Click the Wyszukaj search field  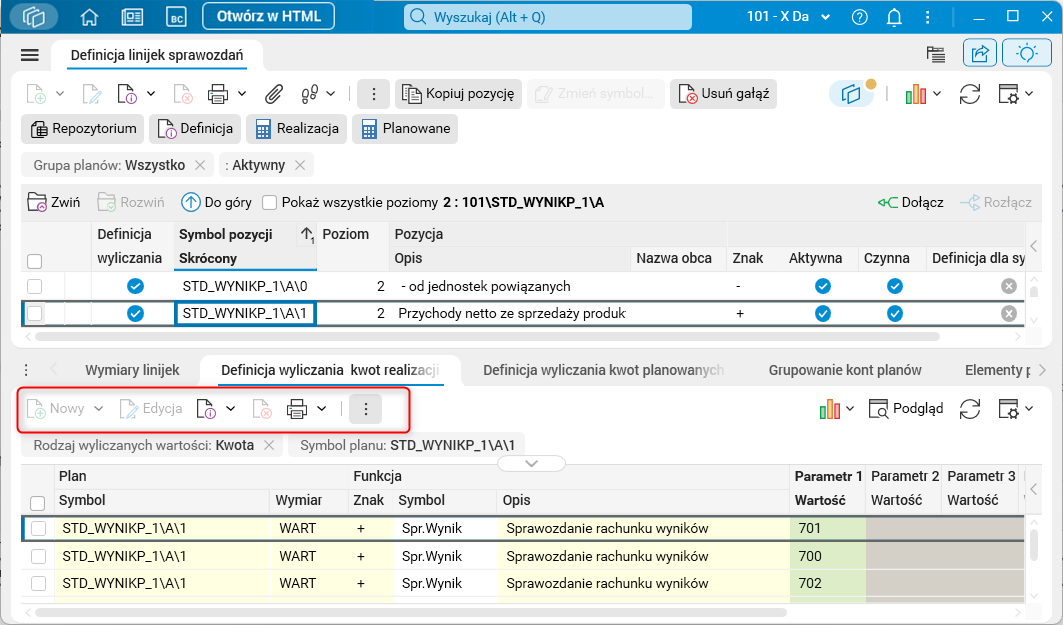pyautogui.click(x=548, y=17)
